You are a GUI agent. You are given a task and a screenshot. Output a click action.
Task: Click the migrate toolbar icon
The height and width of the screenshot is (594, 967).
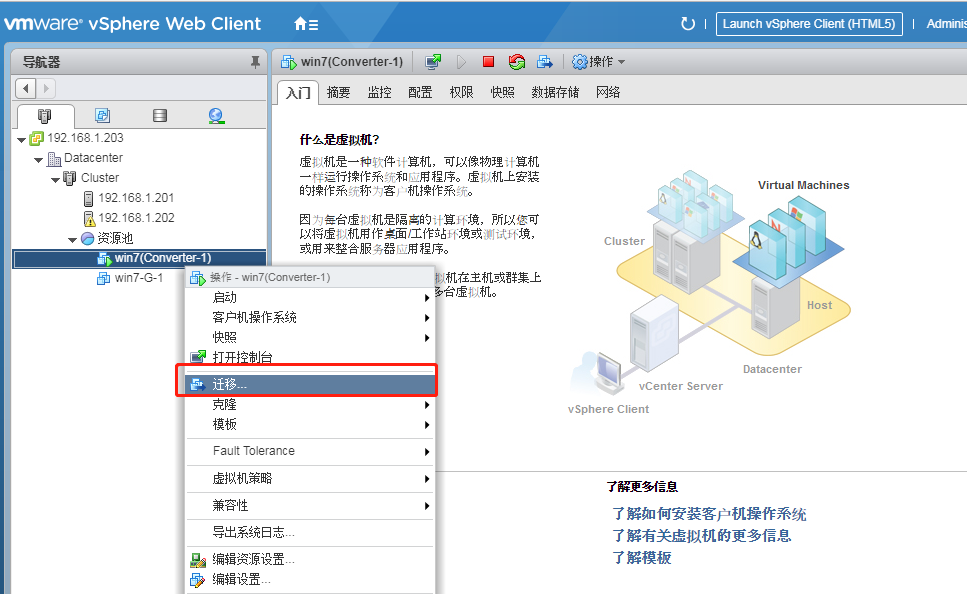click(545, 62)
